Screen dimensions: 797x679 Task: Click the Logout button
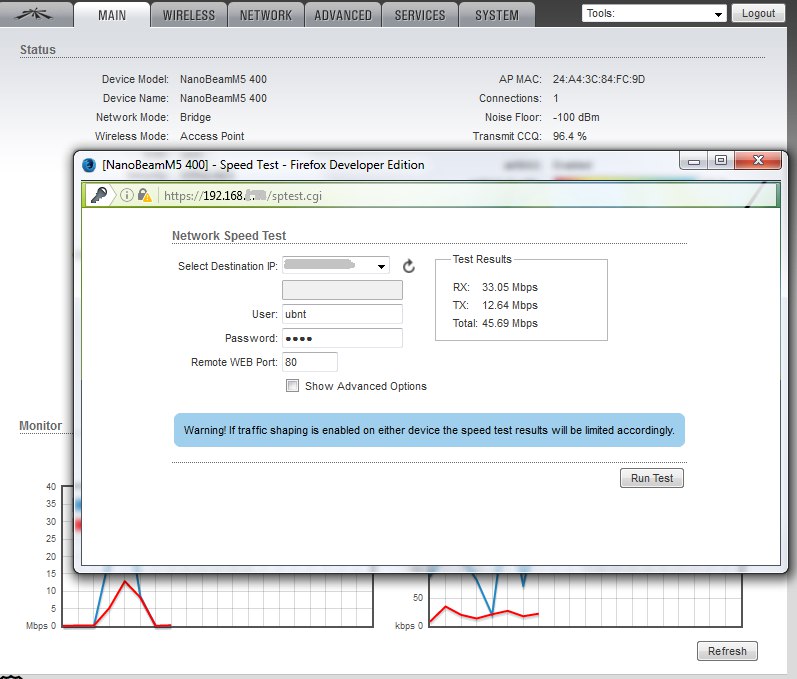click(x=758, y=14)
